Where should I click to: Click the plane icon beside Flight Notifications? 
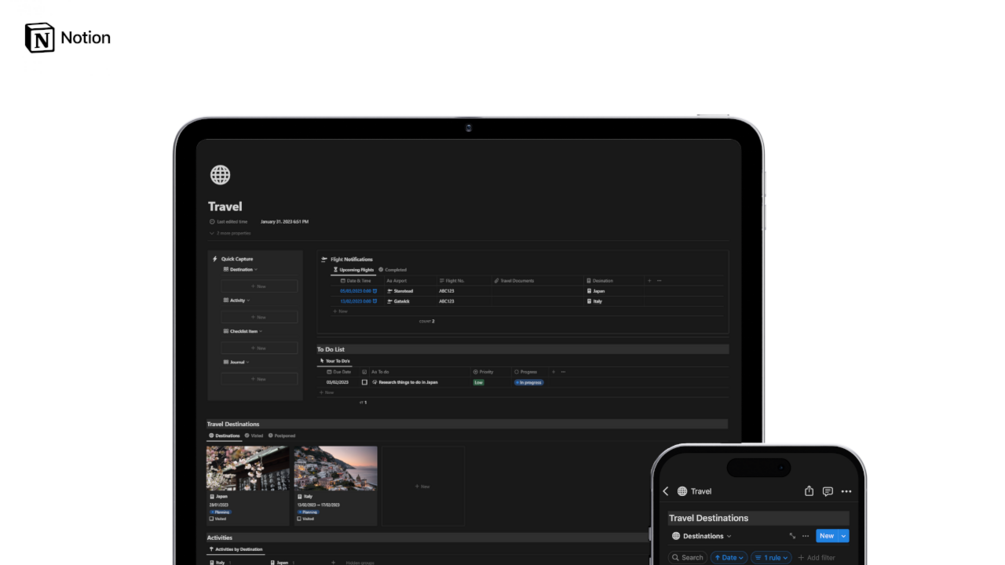click(x=324, y=259)
